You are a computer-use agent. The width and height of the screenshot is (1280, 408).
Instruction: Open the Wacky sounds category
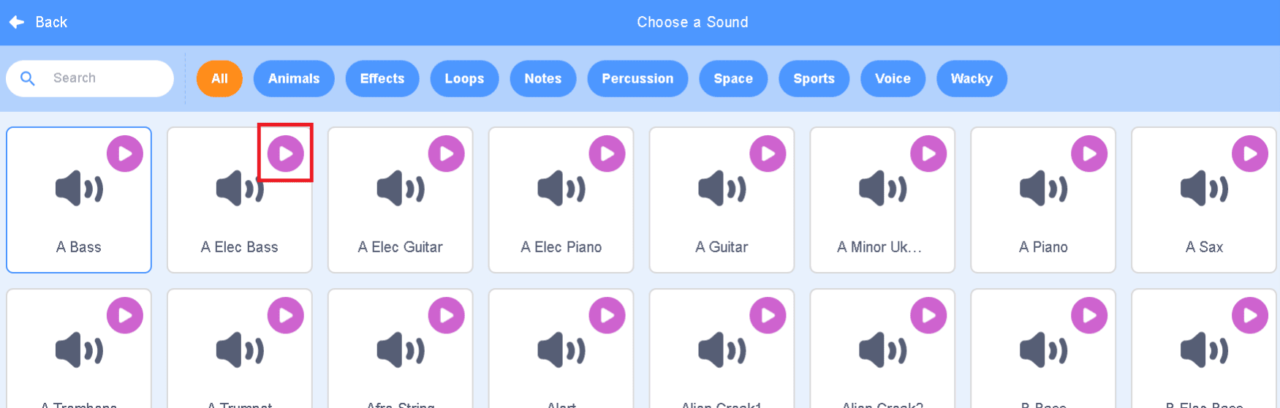pos(971,78)
